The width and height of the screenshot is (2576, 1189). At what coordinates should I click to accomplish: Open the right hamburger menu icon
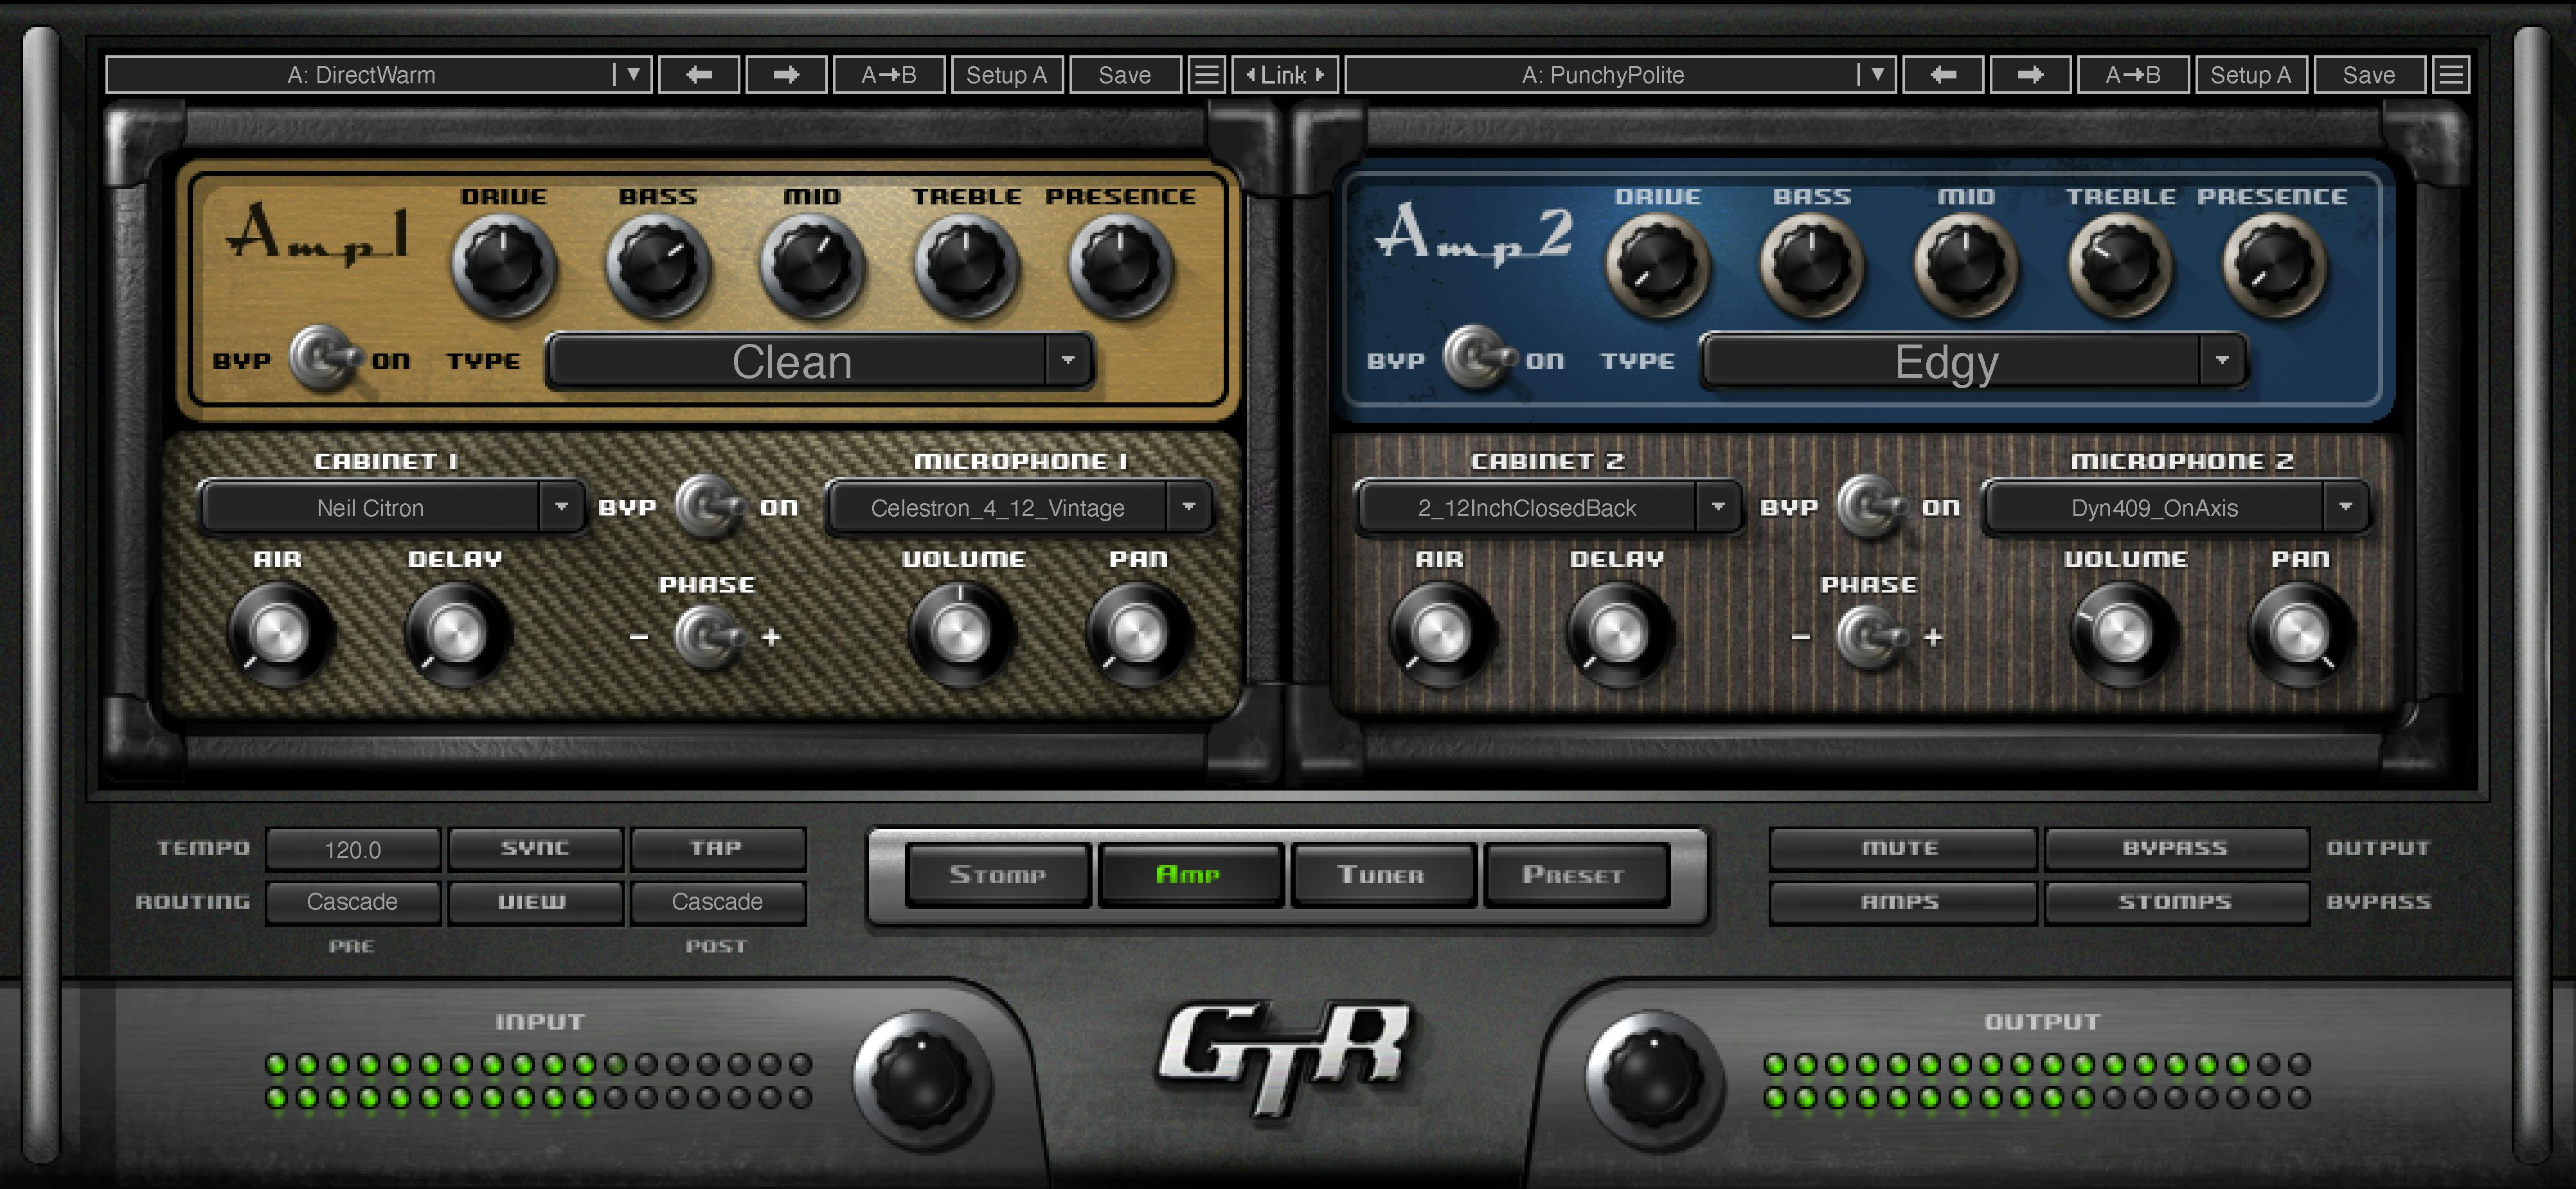(2450, 75)
